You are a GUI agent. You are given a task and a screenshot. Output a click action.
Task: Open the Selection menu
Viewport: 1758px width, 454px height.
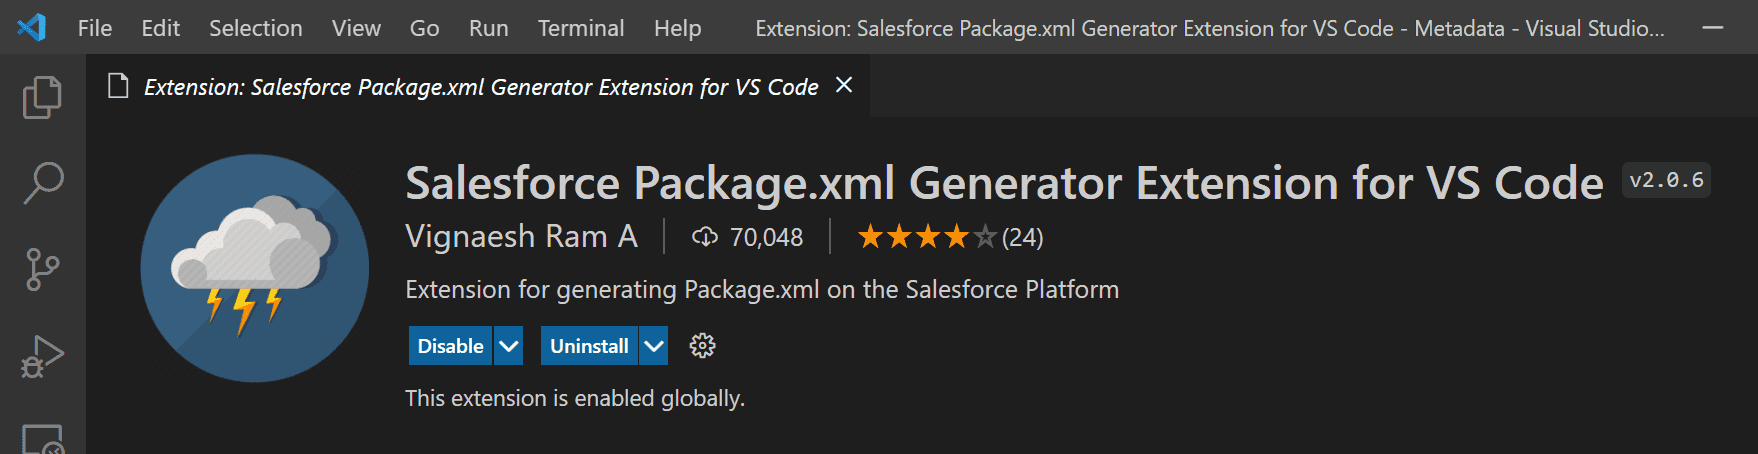coord(256,28)
